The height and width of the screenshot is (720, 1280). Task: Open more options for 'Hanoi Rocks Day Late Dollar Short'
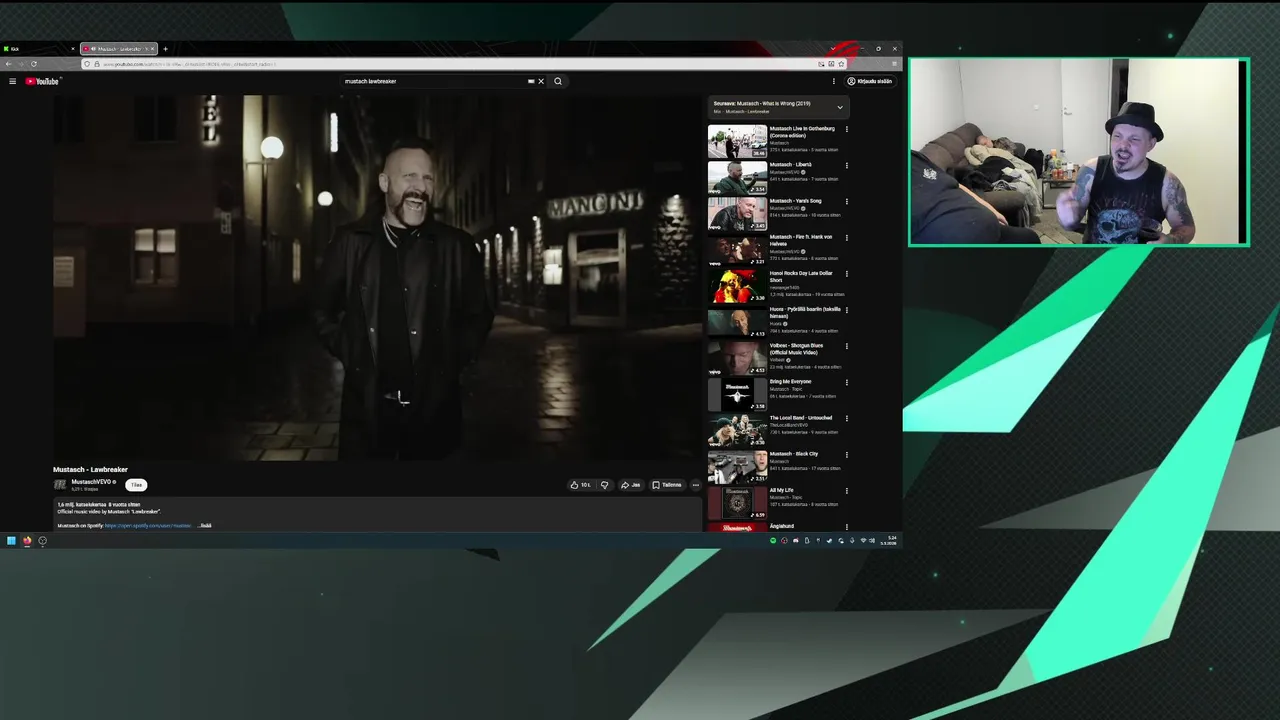(847, 273)
